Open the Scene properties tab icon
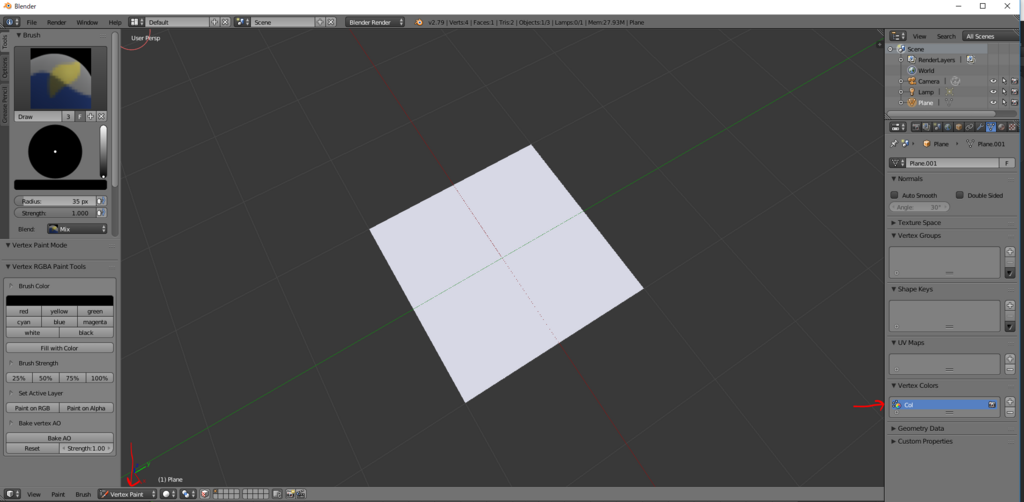1024x502 pixels. pos(936,127)
